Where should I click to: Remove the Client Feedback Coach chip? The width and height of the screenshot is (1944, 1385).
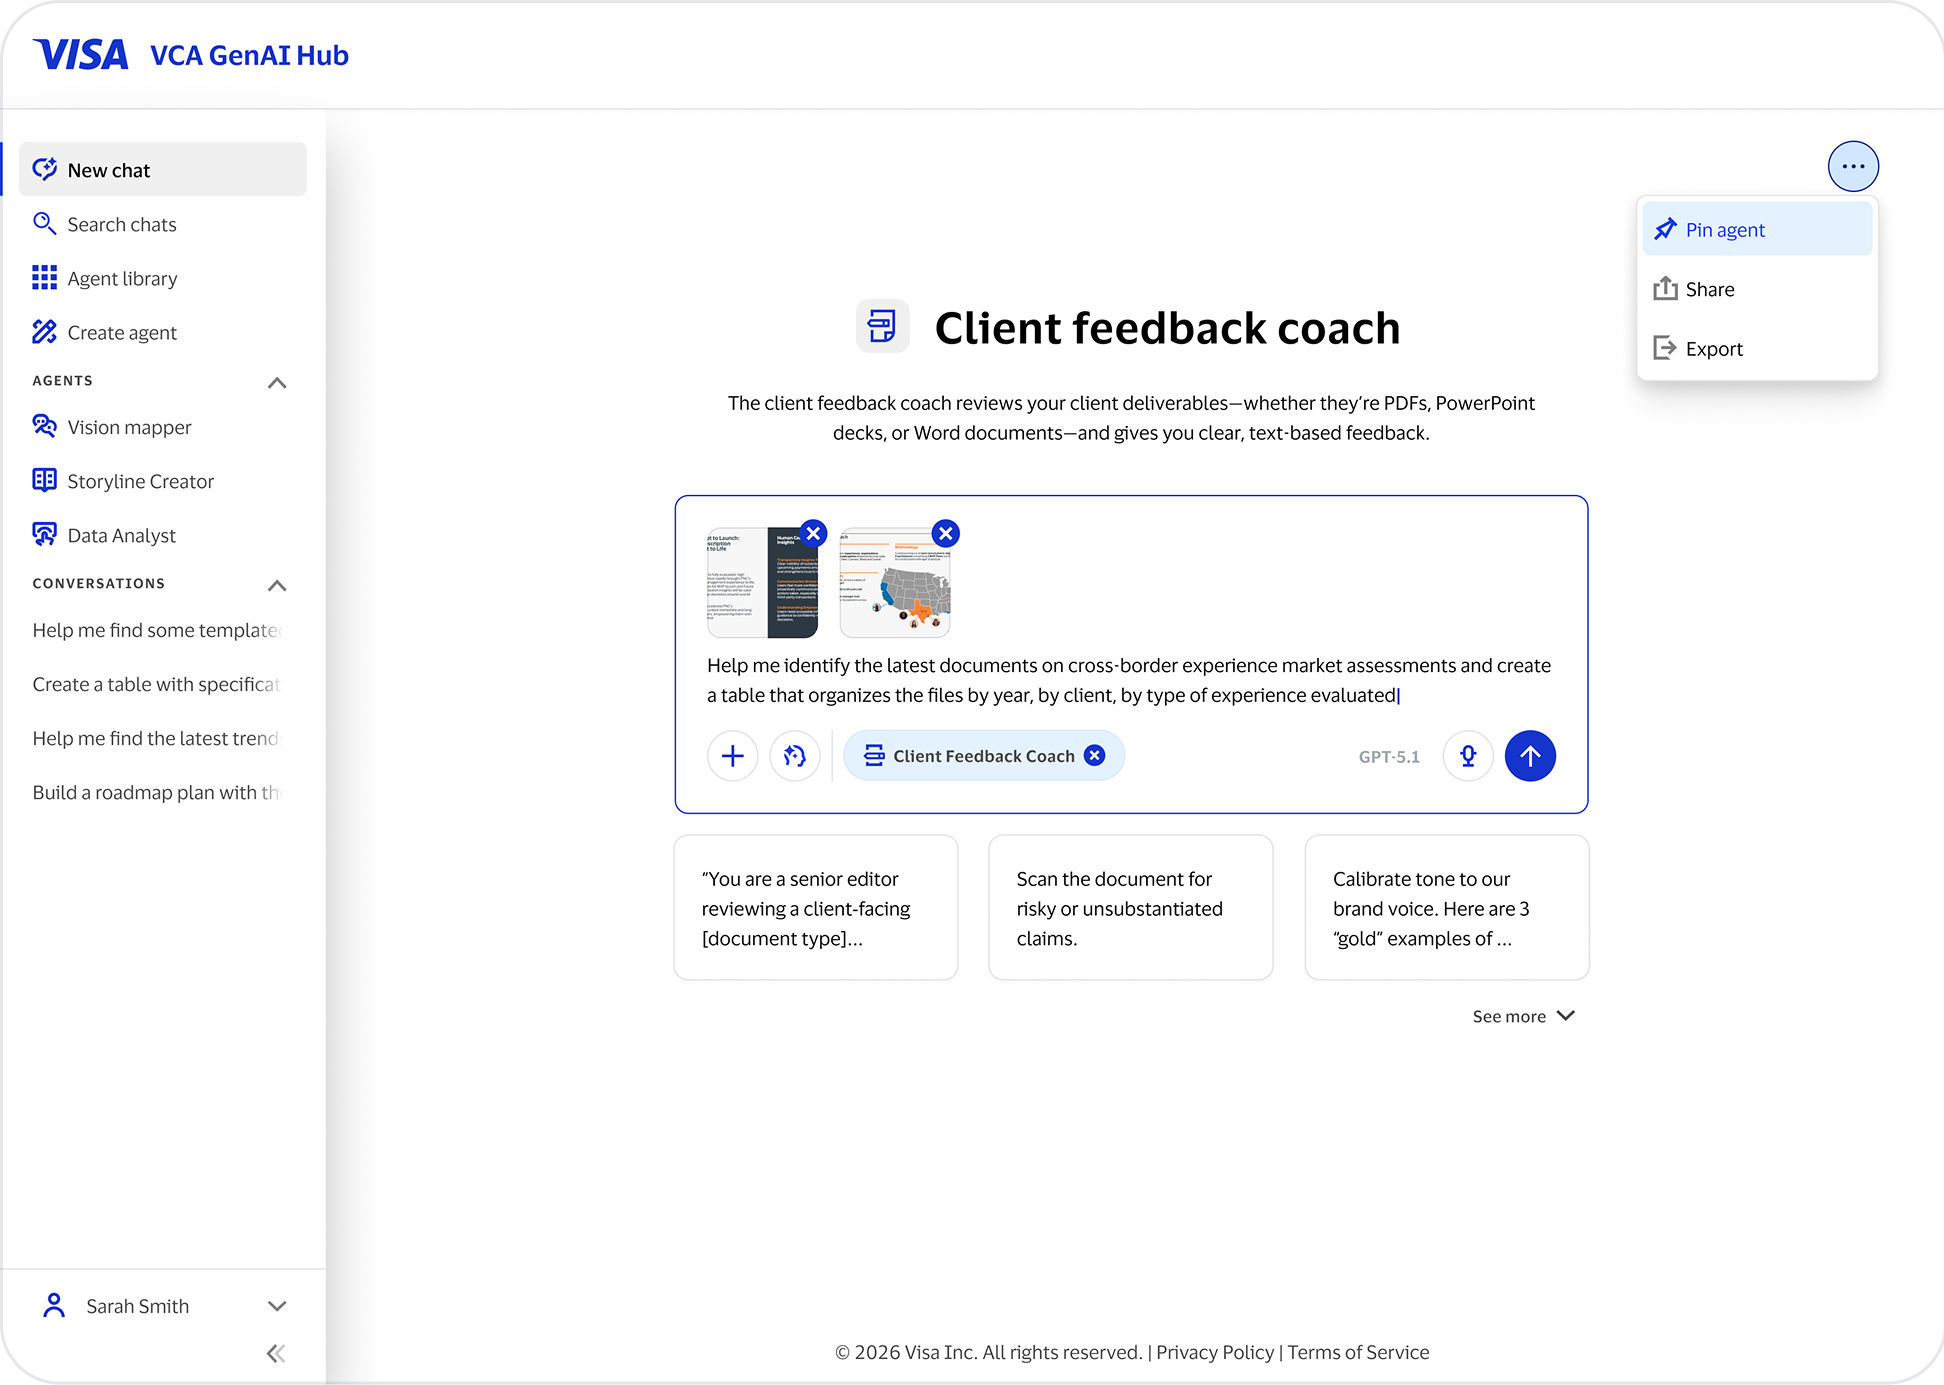click(1095, 755)
